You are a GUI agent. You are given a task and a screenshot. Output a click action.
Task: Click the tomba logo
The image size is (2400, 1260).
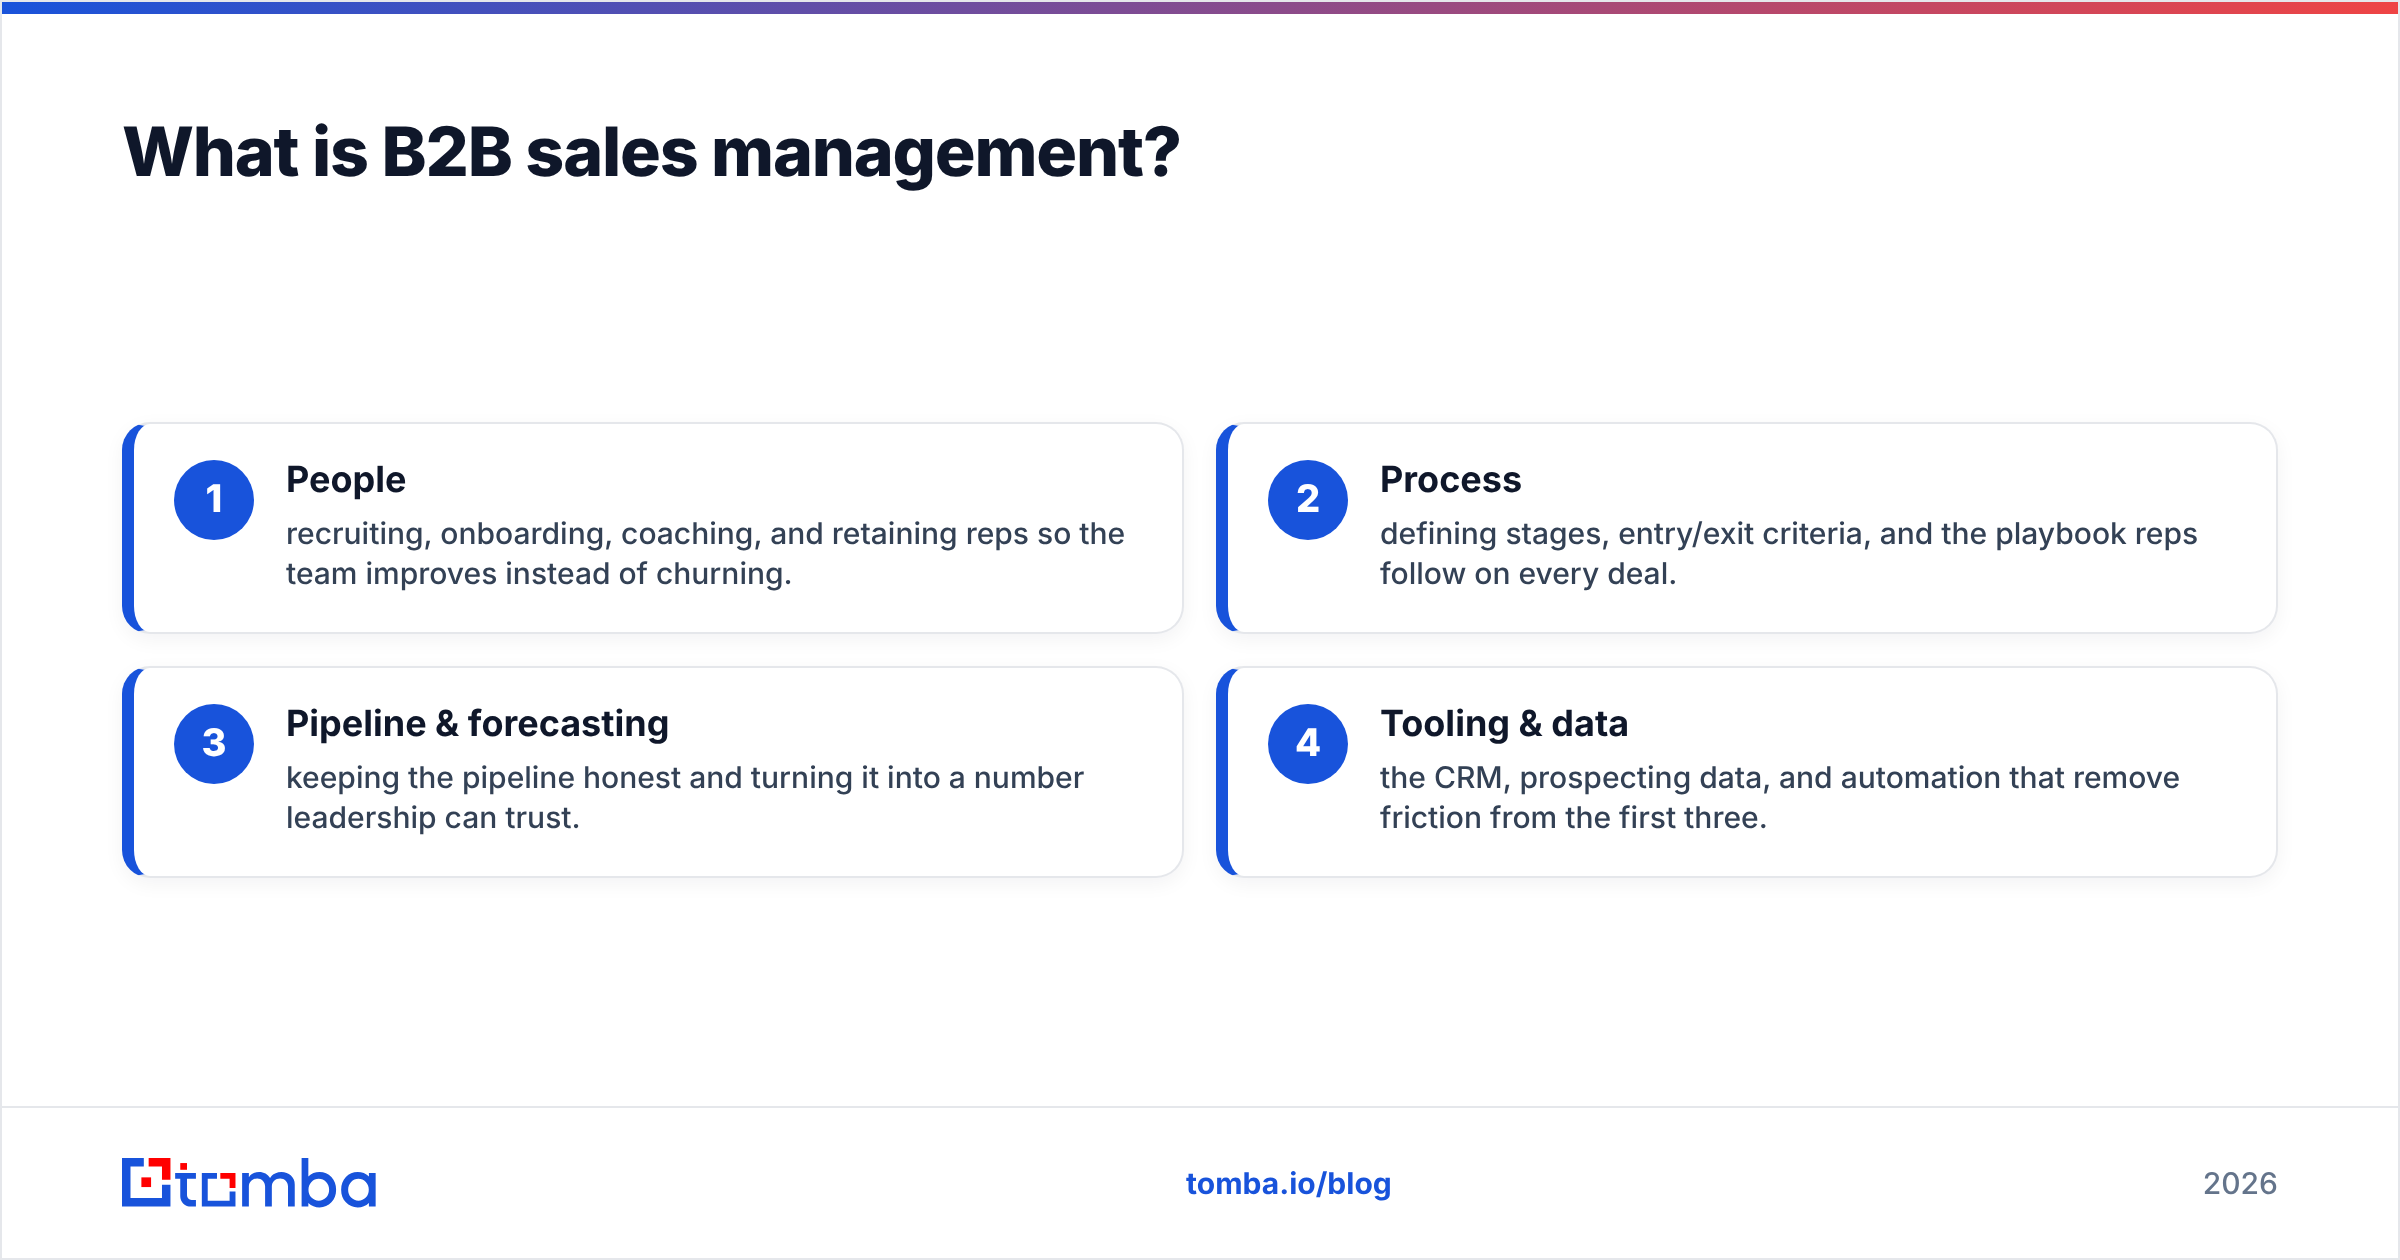pyautogui.click(x=249, y=1183)
